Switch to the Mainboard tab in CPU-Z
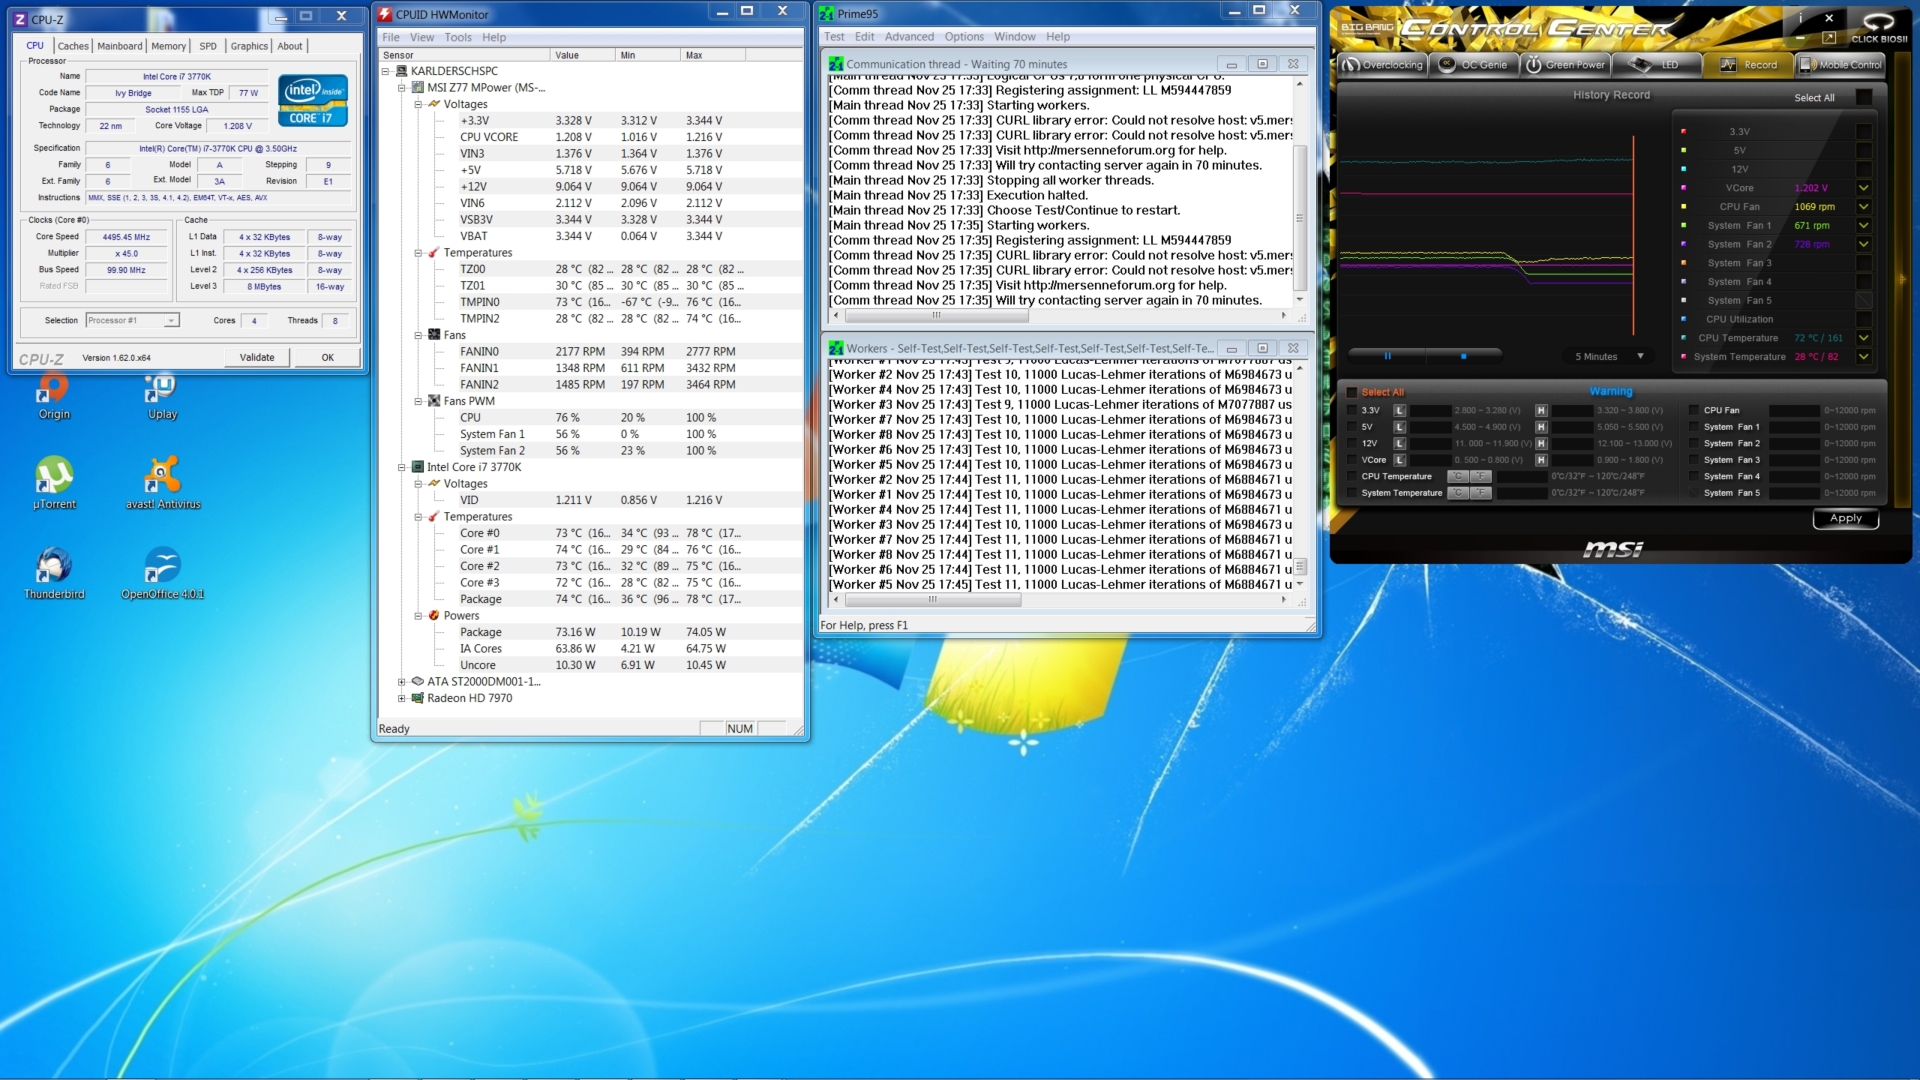 120,46
